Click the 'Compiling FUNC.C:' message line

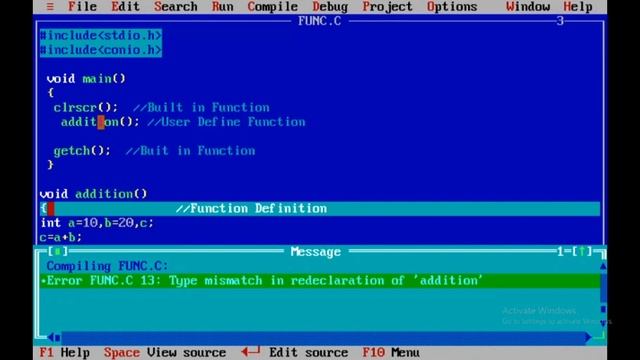click(107, 266)
